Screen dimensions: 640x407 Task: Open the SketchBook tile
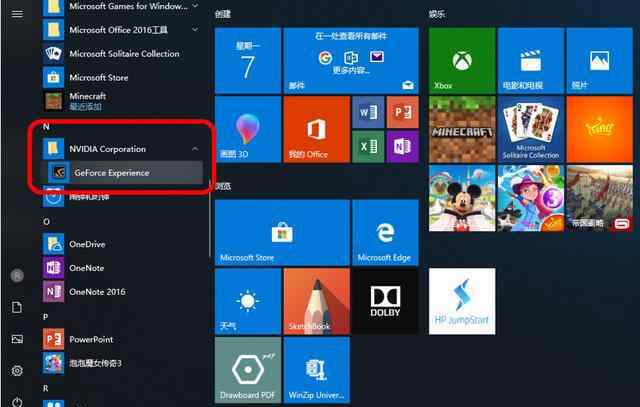point(317,301)
